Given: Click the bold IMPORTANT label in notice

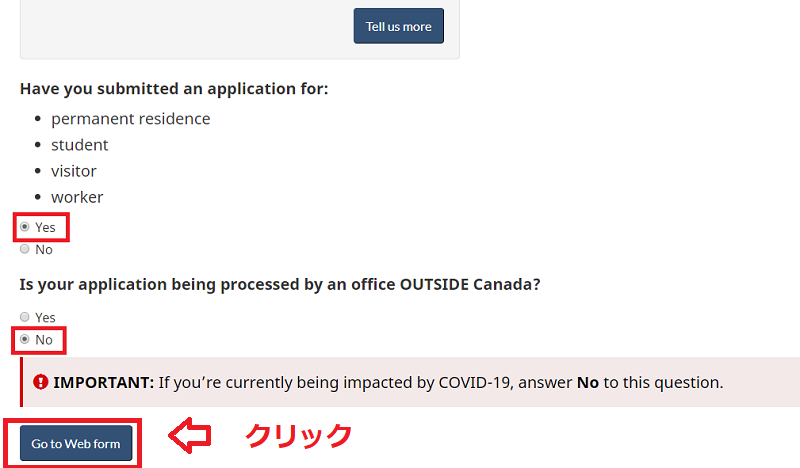Looking at the screenshot, I should coord(104,382).
